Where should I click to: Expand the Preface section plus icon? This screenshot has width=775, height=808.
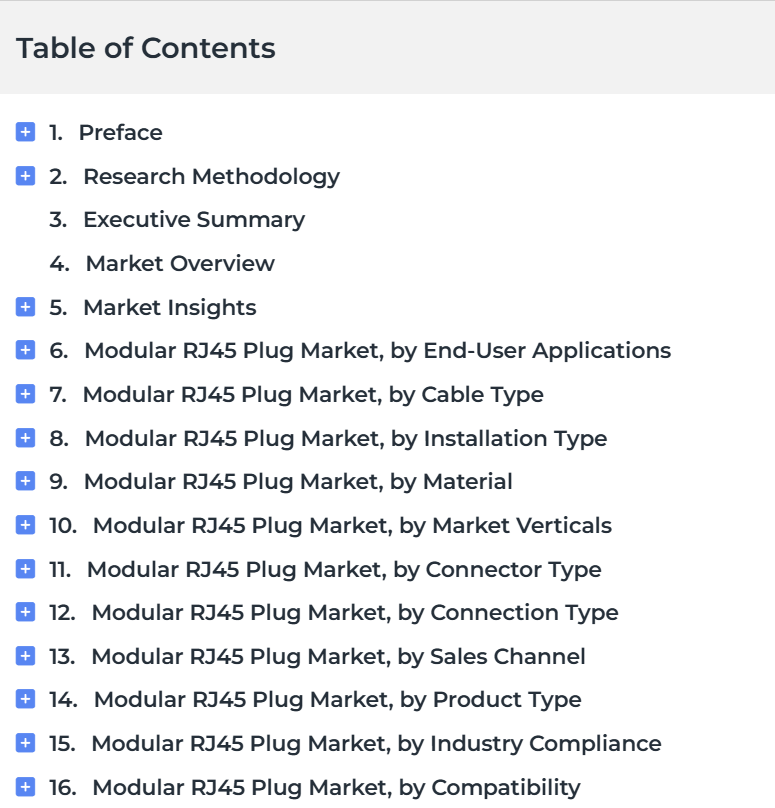[25, 132]
